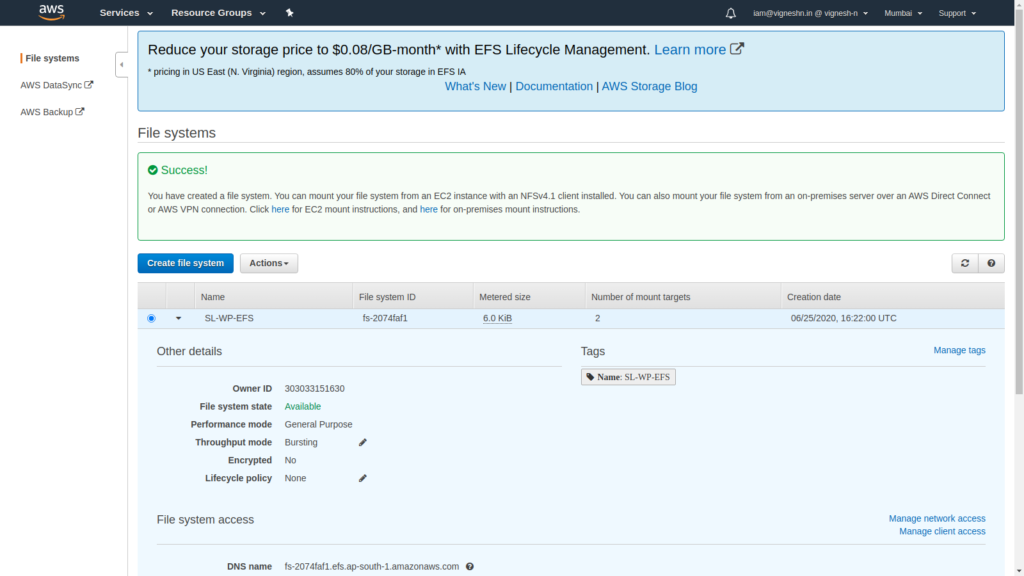Click the General Purpose performance mode value
1024x576 pixels.
coord(318,424)
